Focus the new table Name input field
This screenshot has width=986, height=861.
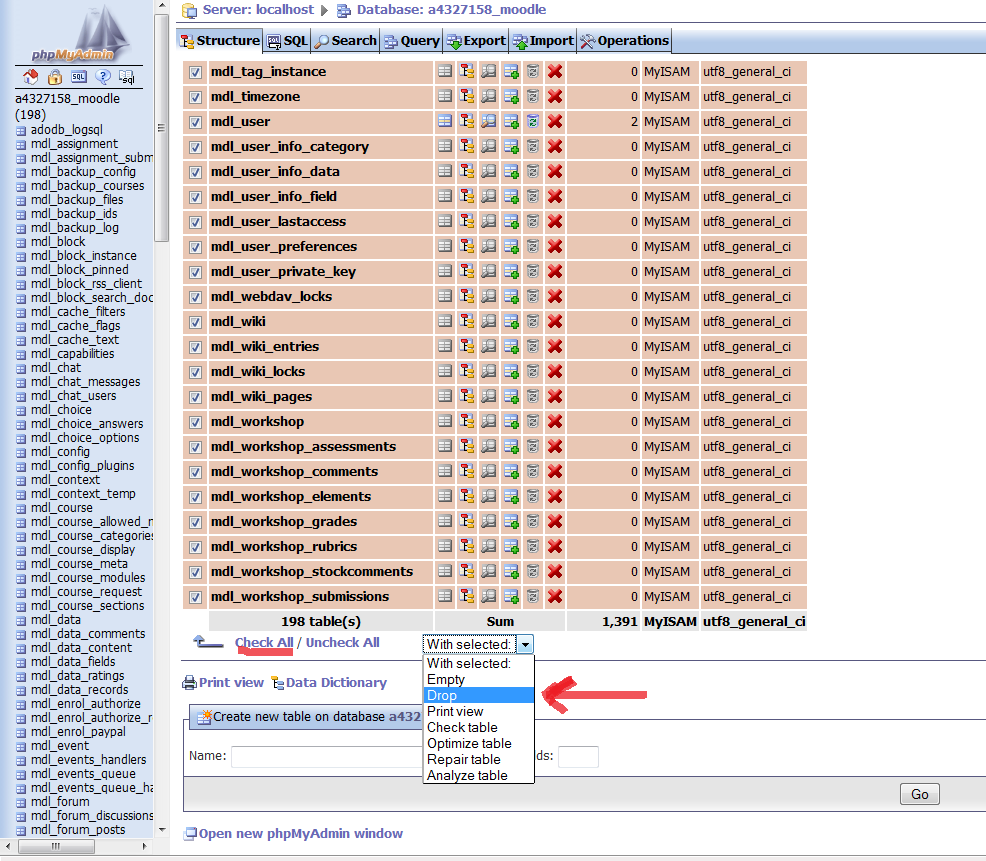326,756
